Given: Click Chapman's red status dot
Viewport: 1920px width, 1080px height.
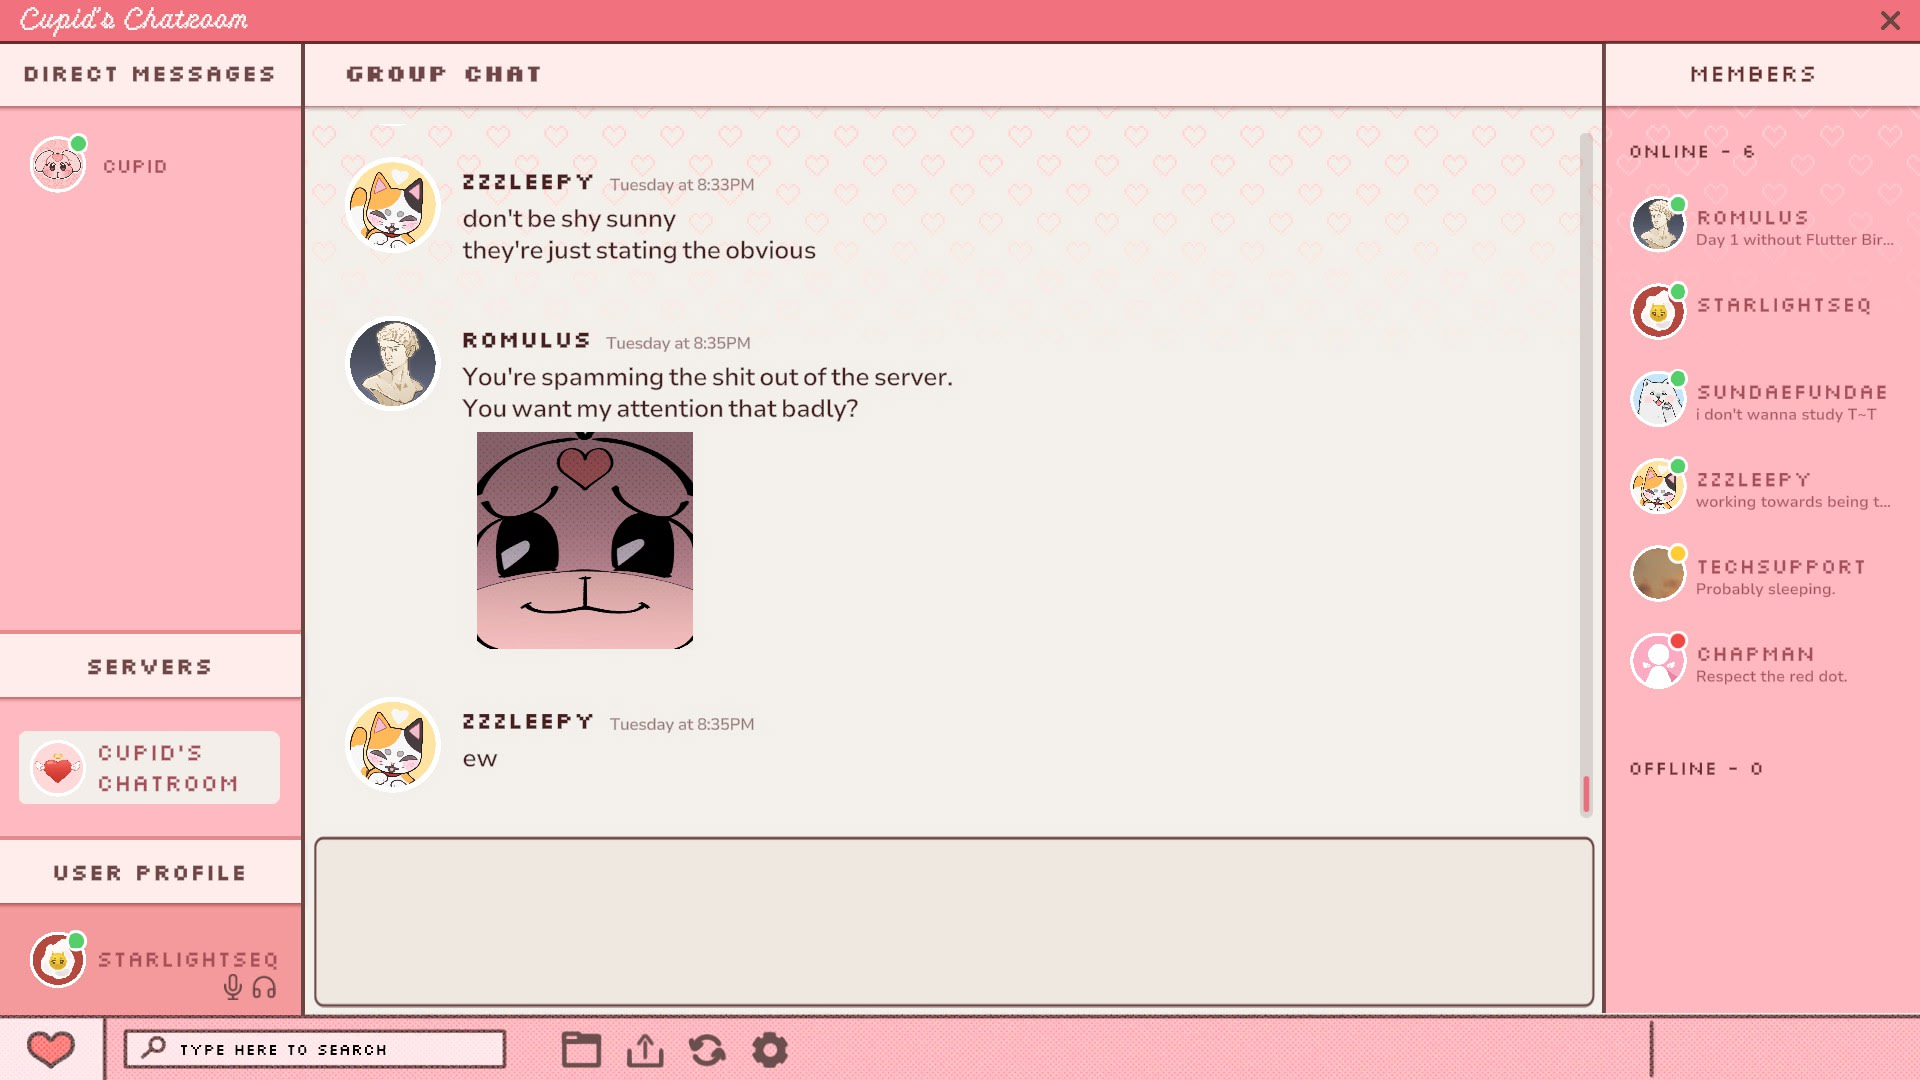Looking at the screenshot, I should point(1678,639).
